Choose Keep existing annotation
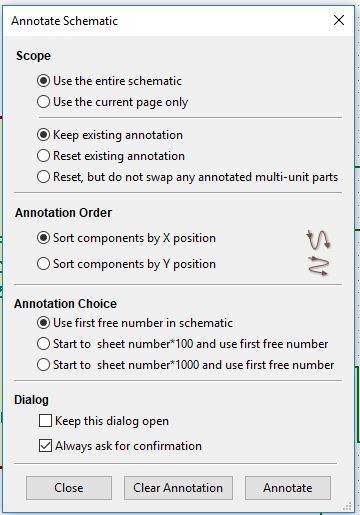The width and height of the screenshot is (360, 515). [x=110, y=135]
